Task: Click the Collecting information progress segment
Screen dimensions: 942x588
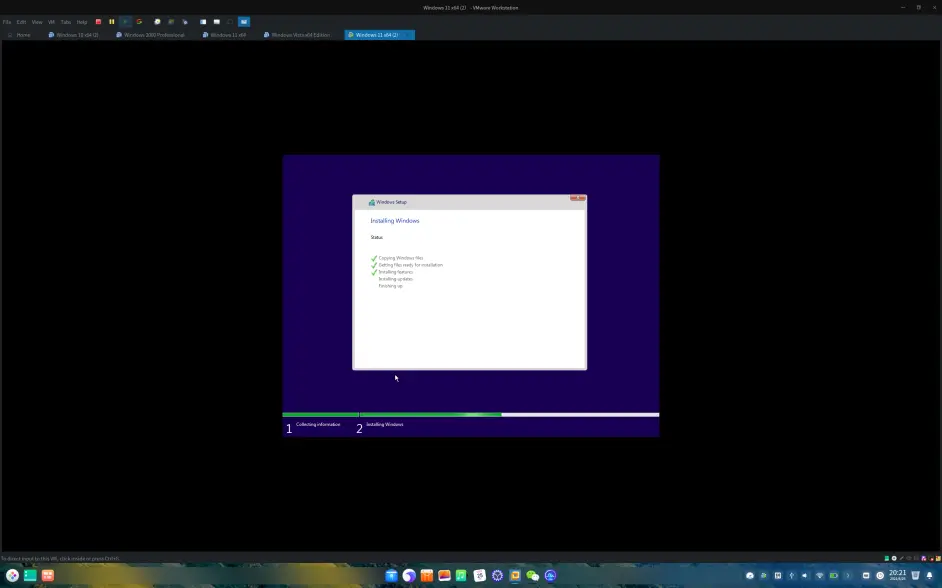Action: 321,414
